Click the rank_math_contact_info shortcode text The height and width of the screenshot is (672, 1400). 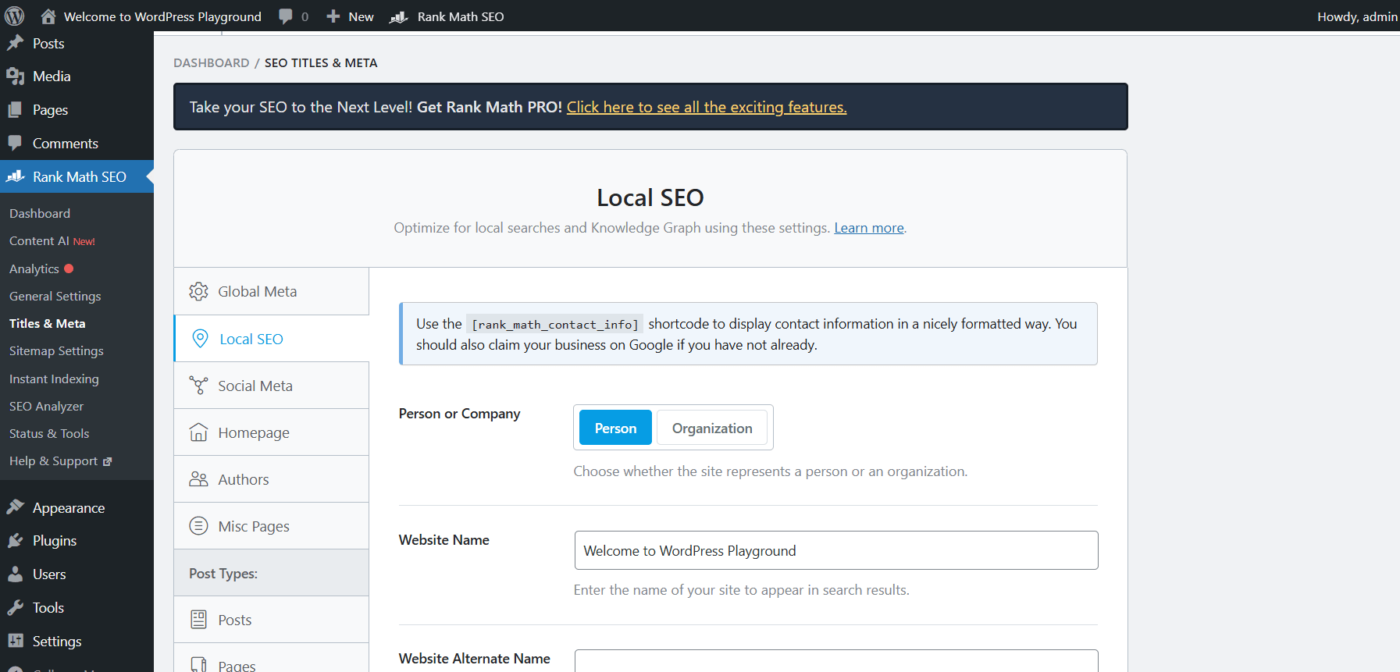[555, 325]
